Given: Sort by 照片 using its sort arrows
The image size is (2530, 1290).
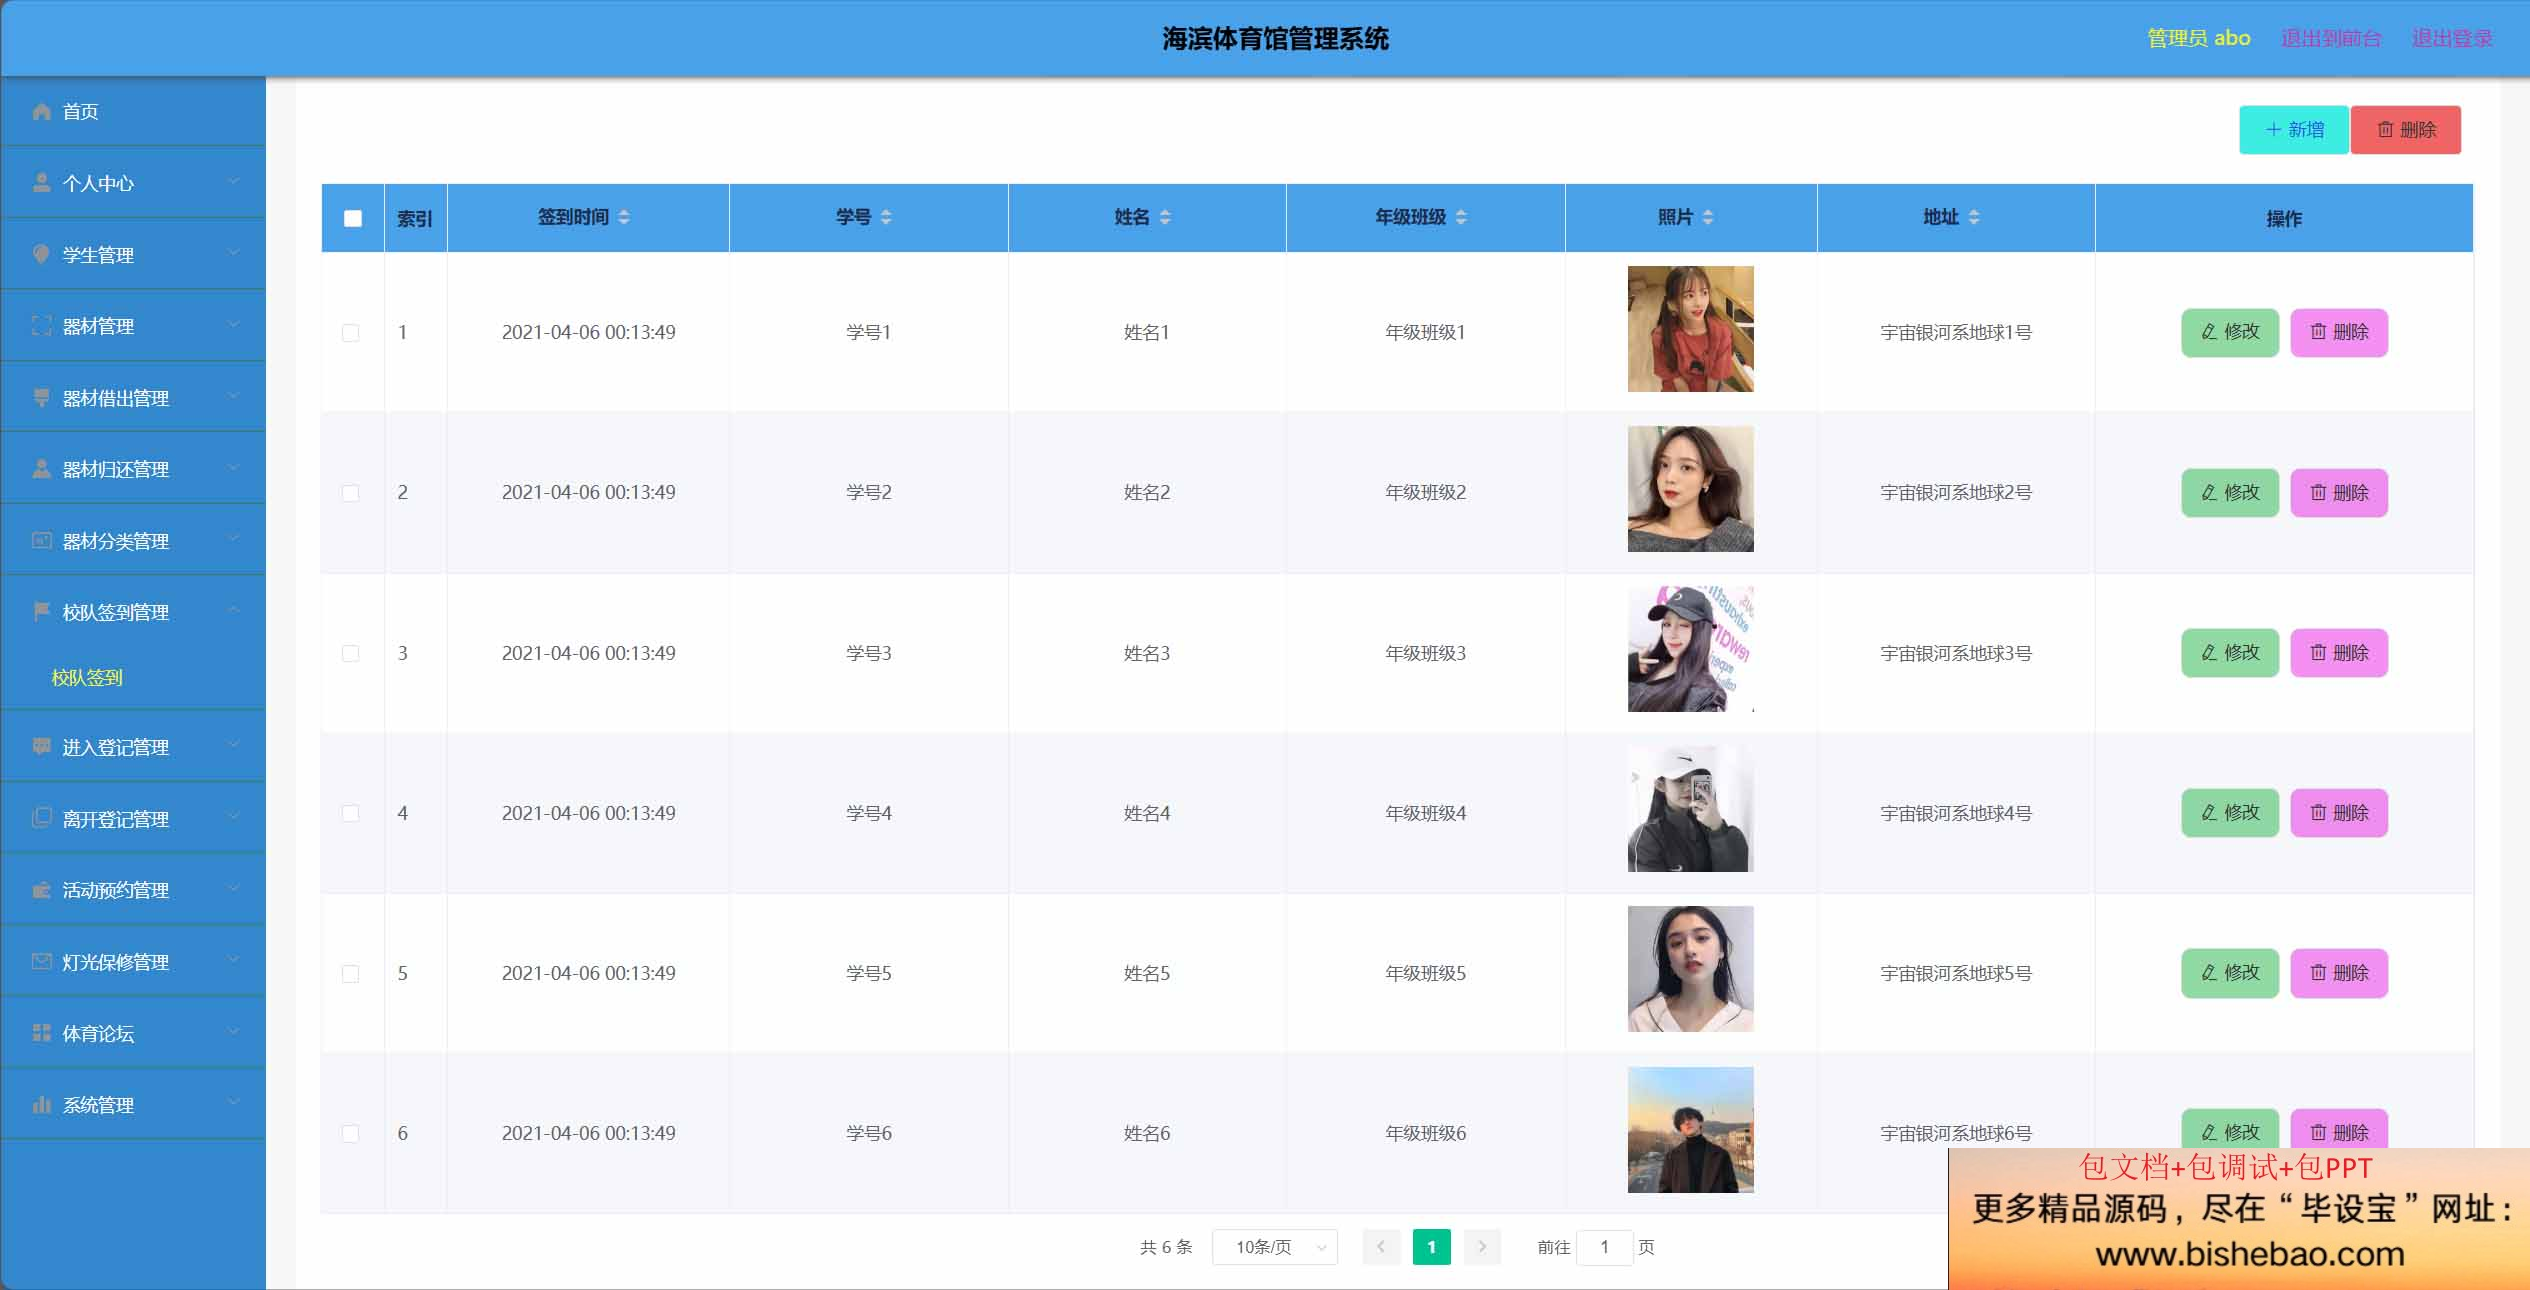Looking at the screenshot, I should [1708, 217].
